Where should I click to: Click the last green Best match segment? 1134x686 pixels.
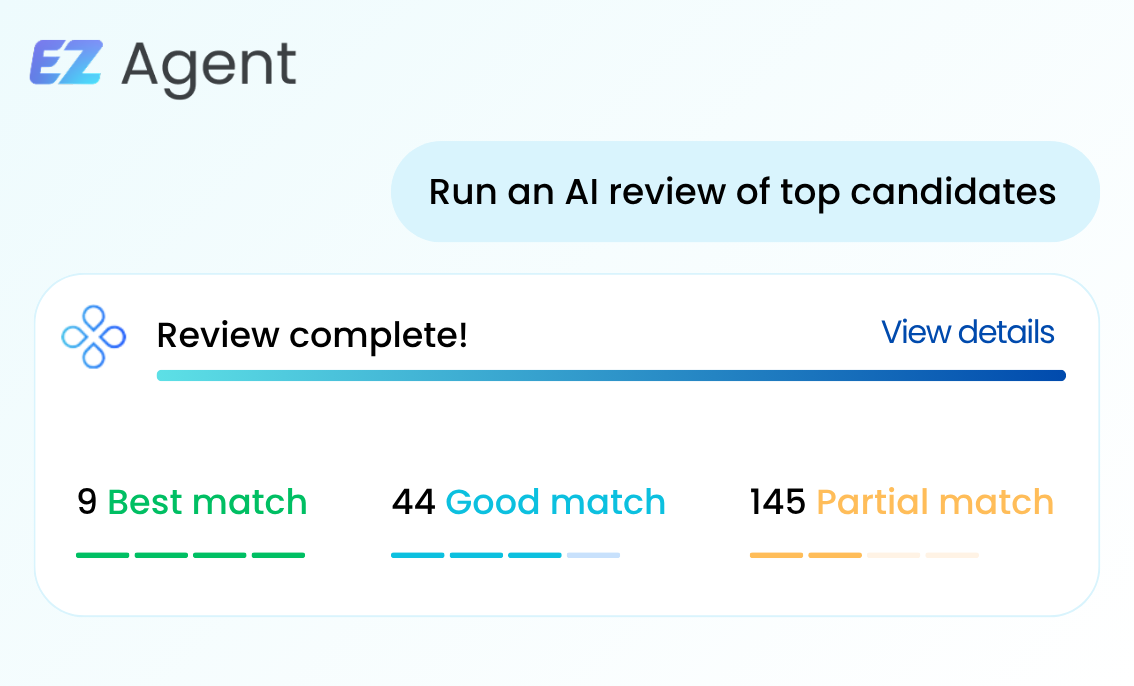[278, 555]
